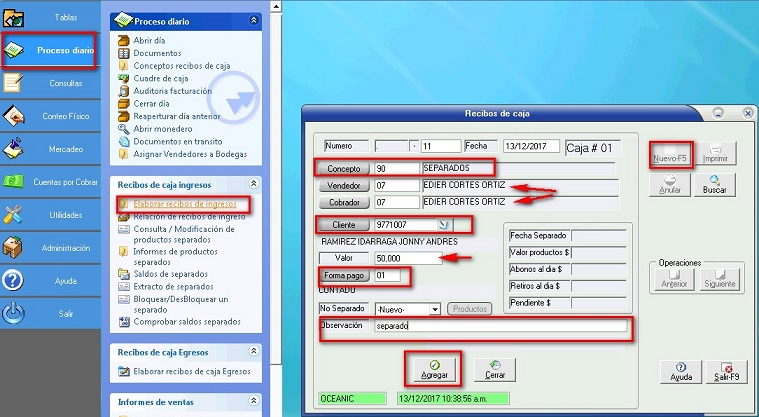Click the Valor amount field

[x=408, y=258]
